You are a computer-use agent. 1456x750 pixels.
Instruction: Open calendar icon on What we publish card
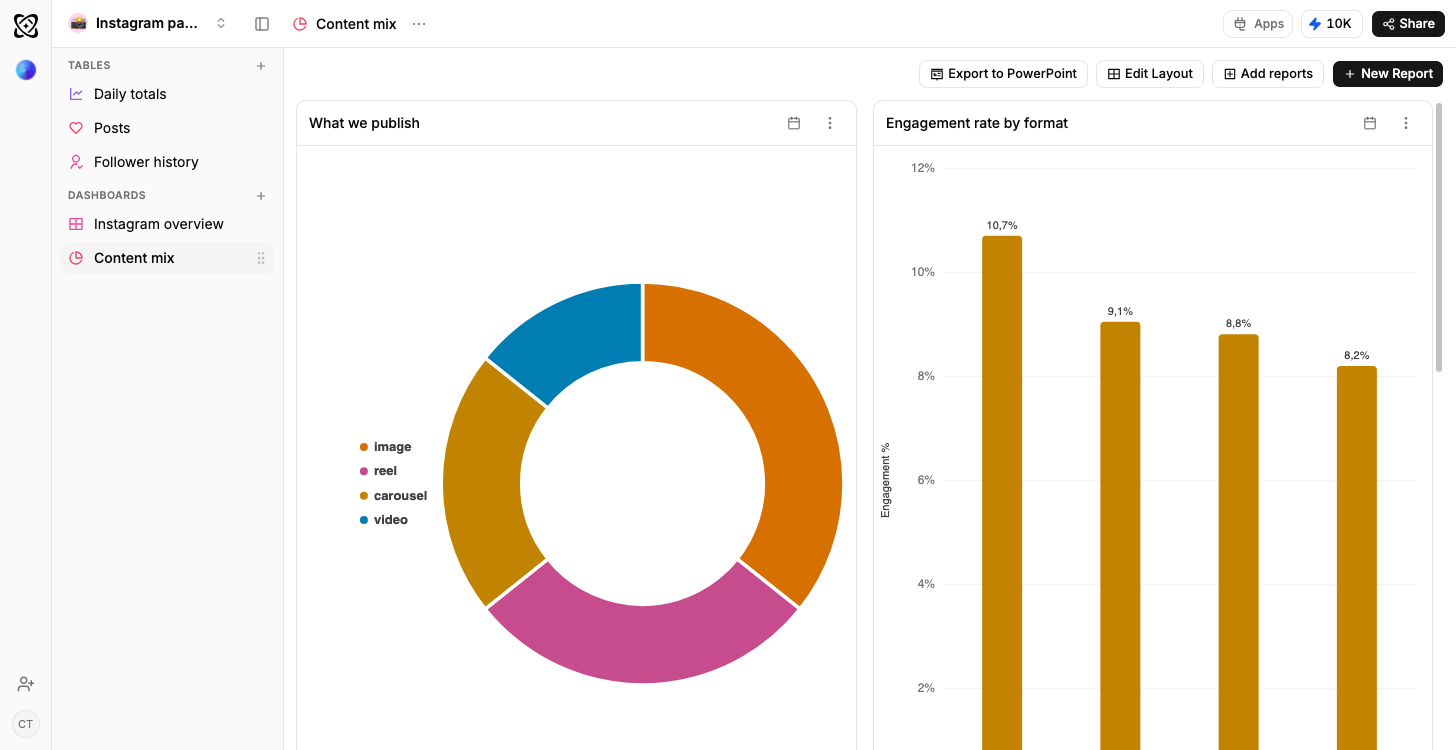pyautogui.click(x=794, y=123)
